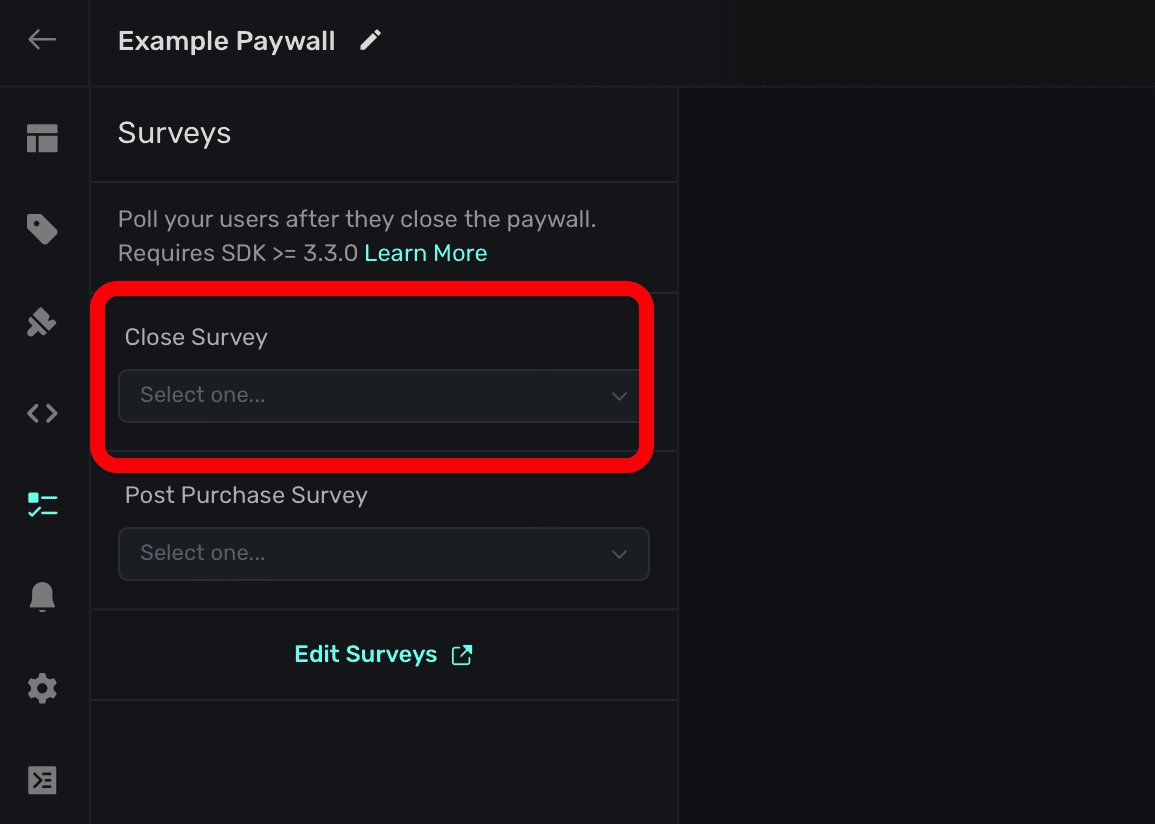Click the pencil icon to rename paywall
Image resolution: width=1155 pixels, height=824 pixels.
pyautogui.click(x=371, y=40)
